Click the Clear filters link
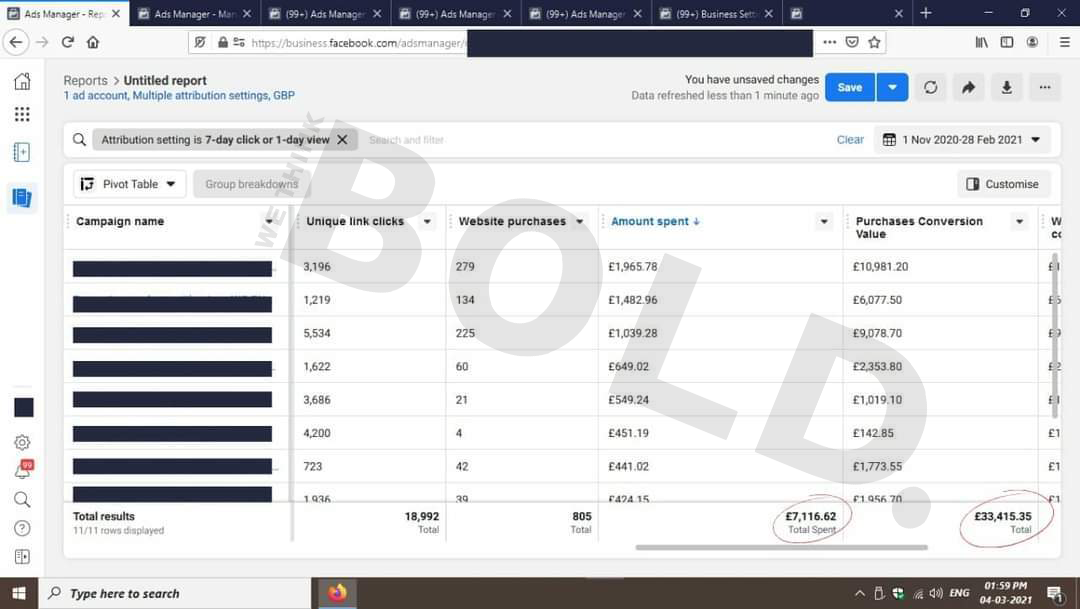1080x609 pixels. [850, 140]
